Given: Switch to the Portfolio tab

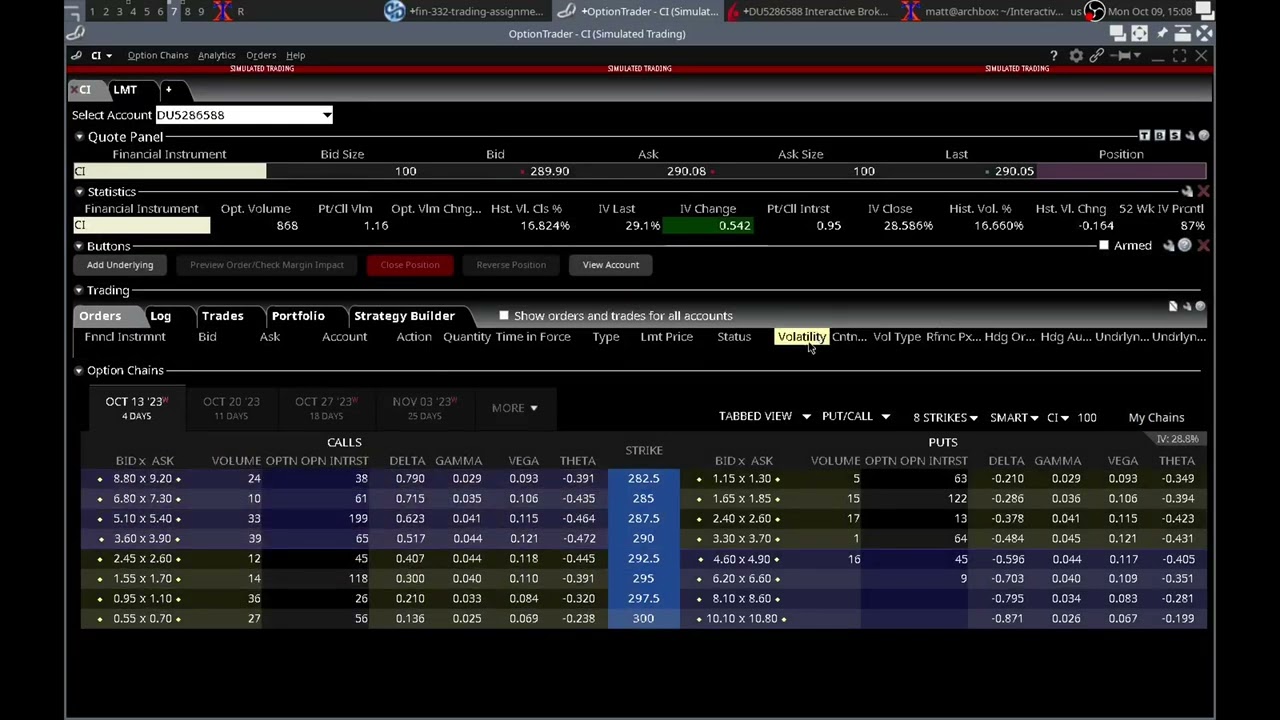Looking at the screenshot, I should click(x=298, y=316).
